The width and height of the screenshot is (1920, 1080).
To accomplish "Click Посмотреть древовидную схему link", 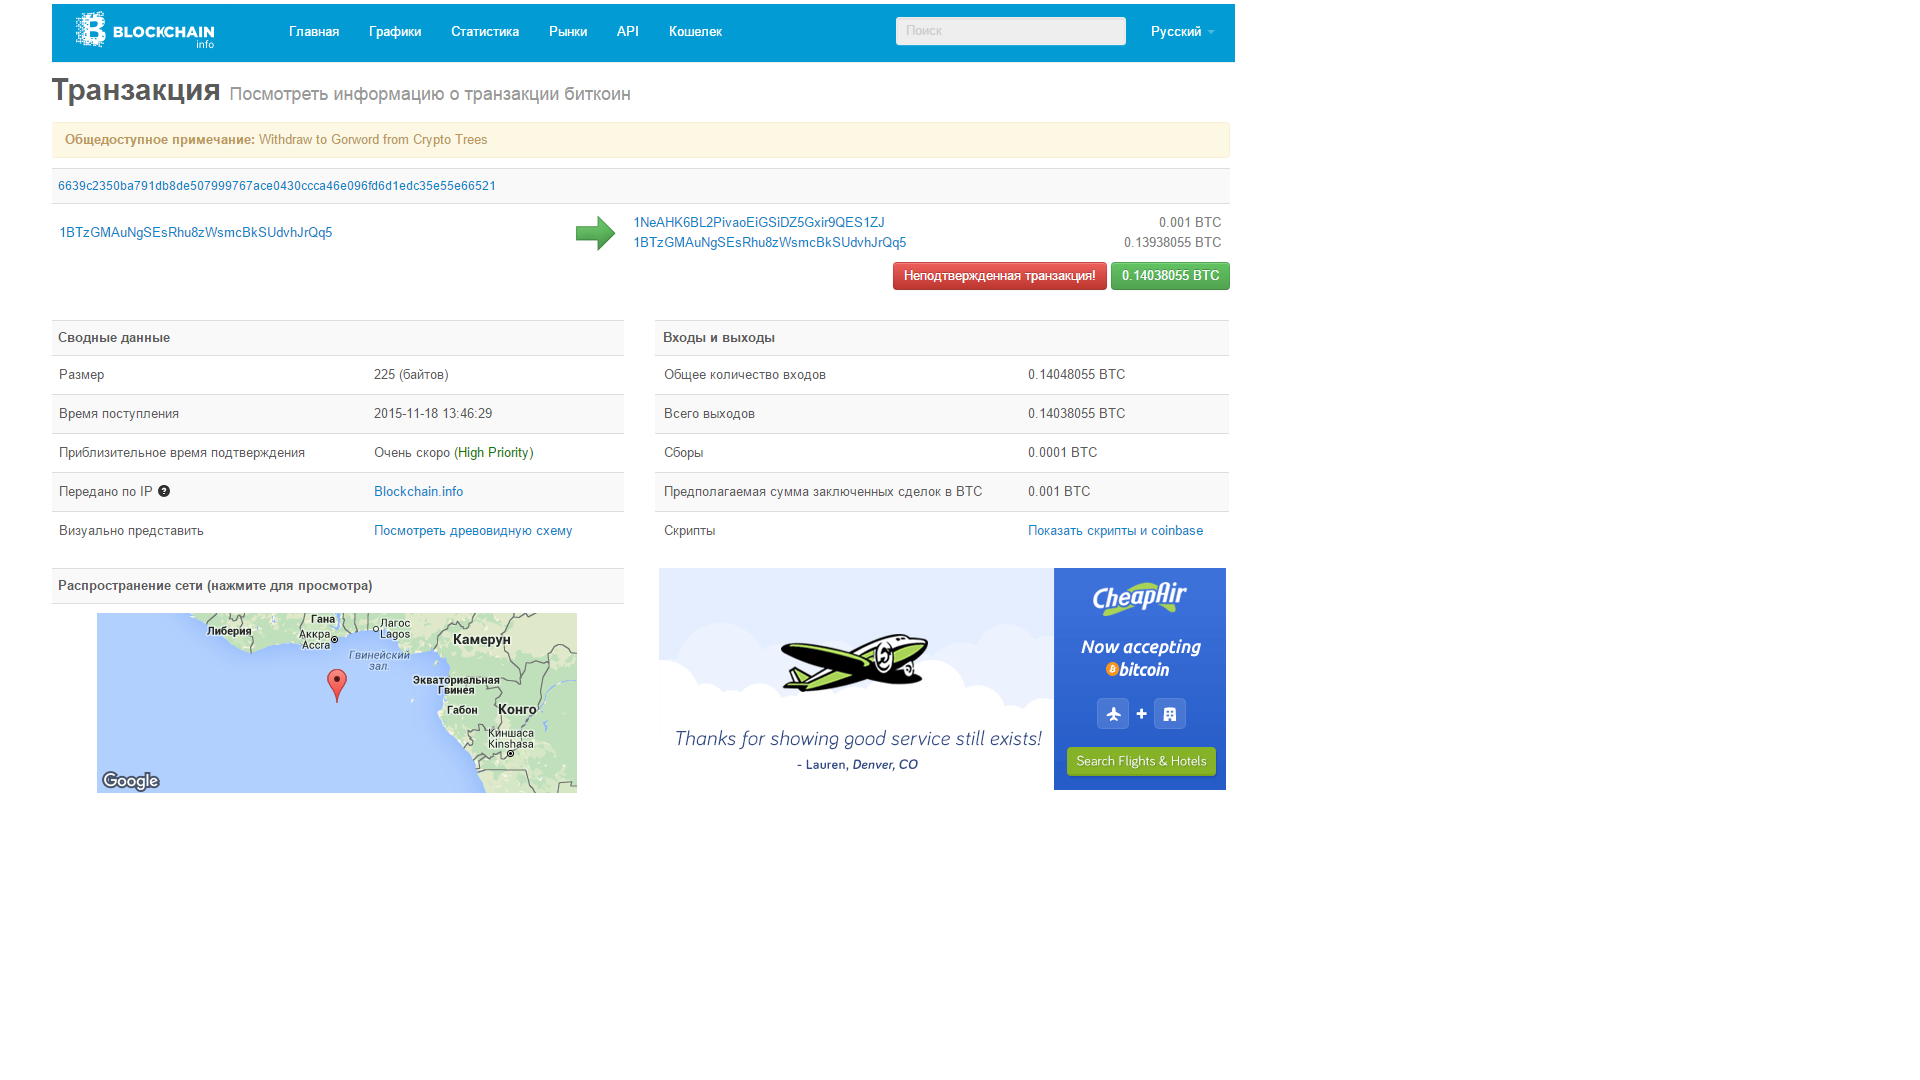I will (x=473, y=531).
